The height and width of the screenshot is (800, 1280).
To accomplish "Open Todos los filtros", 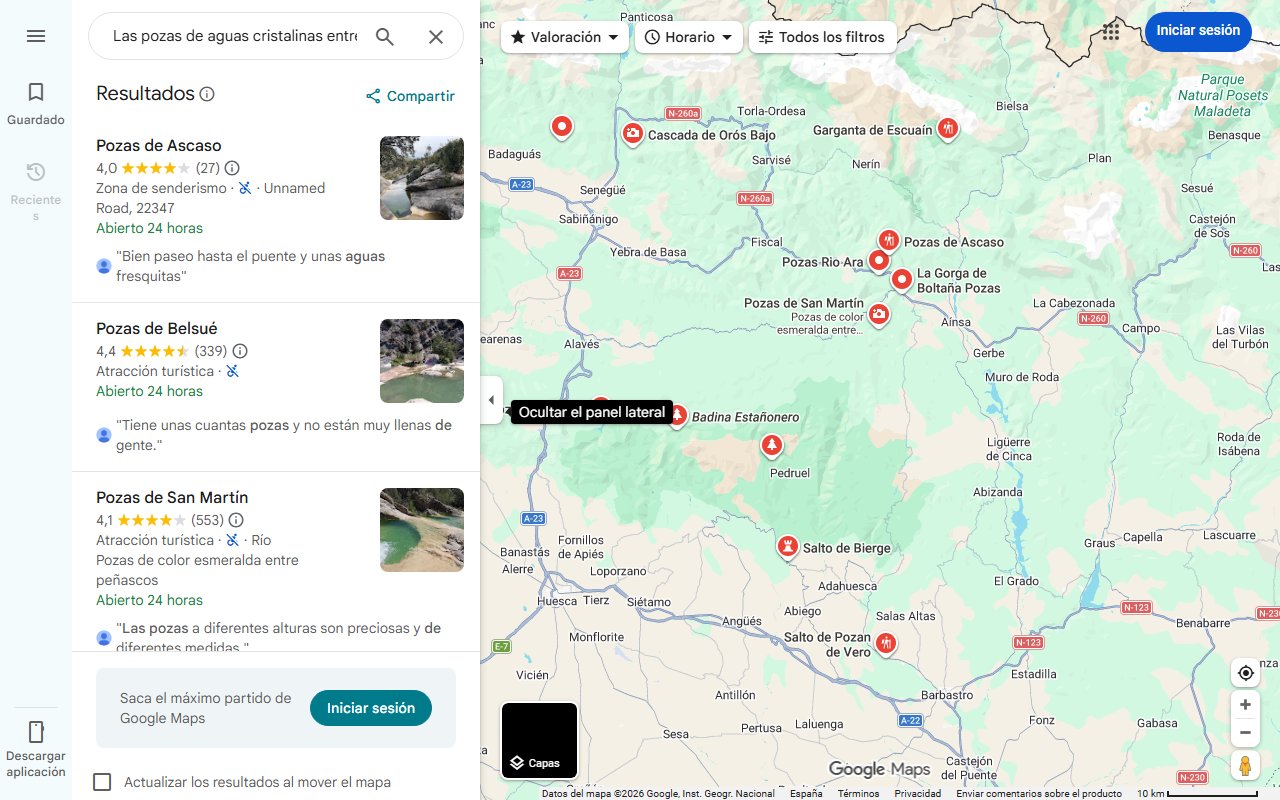I will click(824, 36).
